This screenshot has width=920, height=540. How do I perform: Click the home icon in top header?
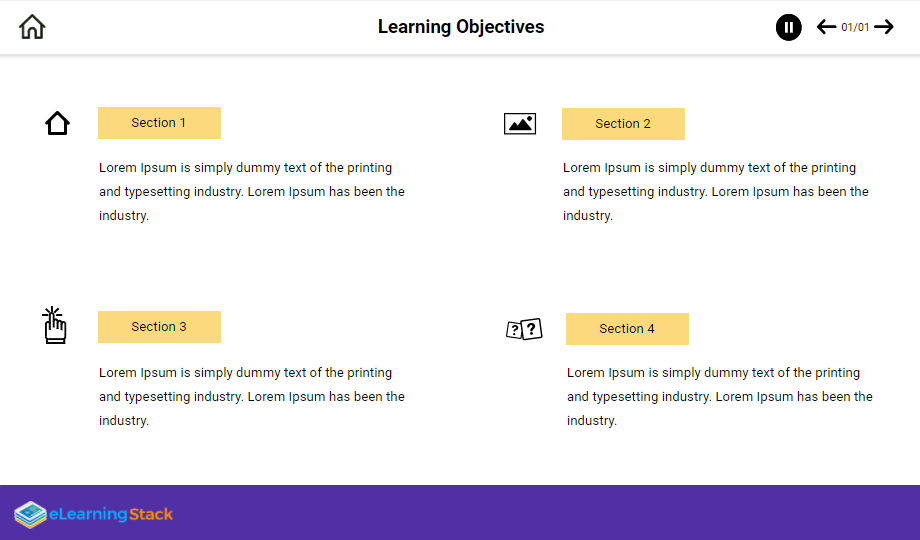pyautogui.click(x=32, y=27)
